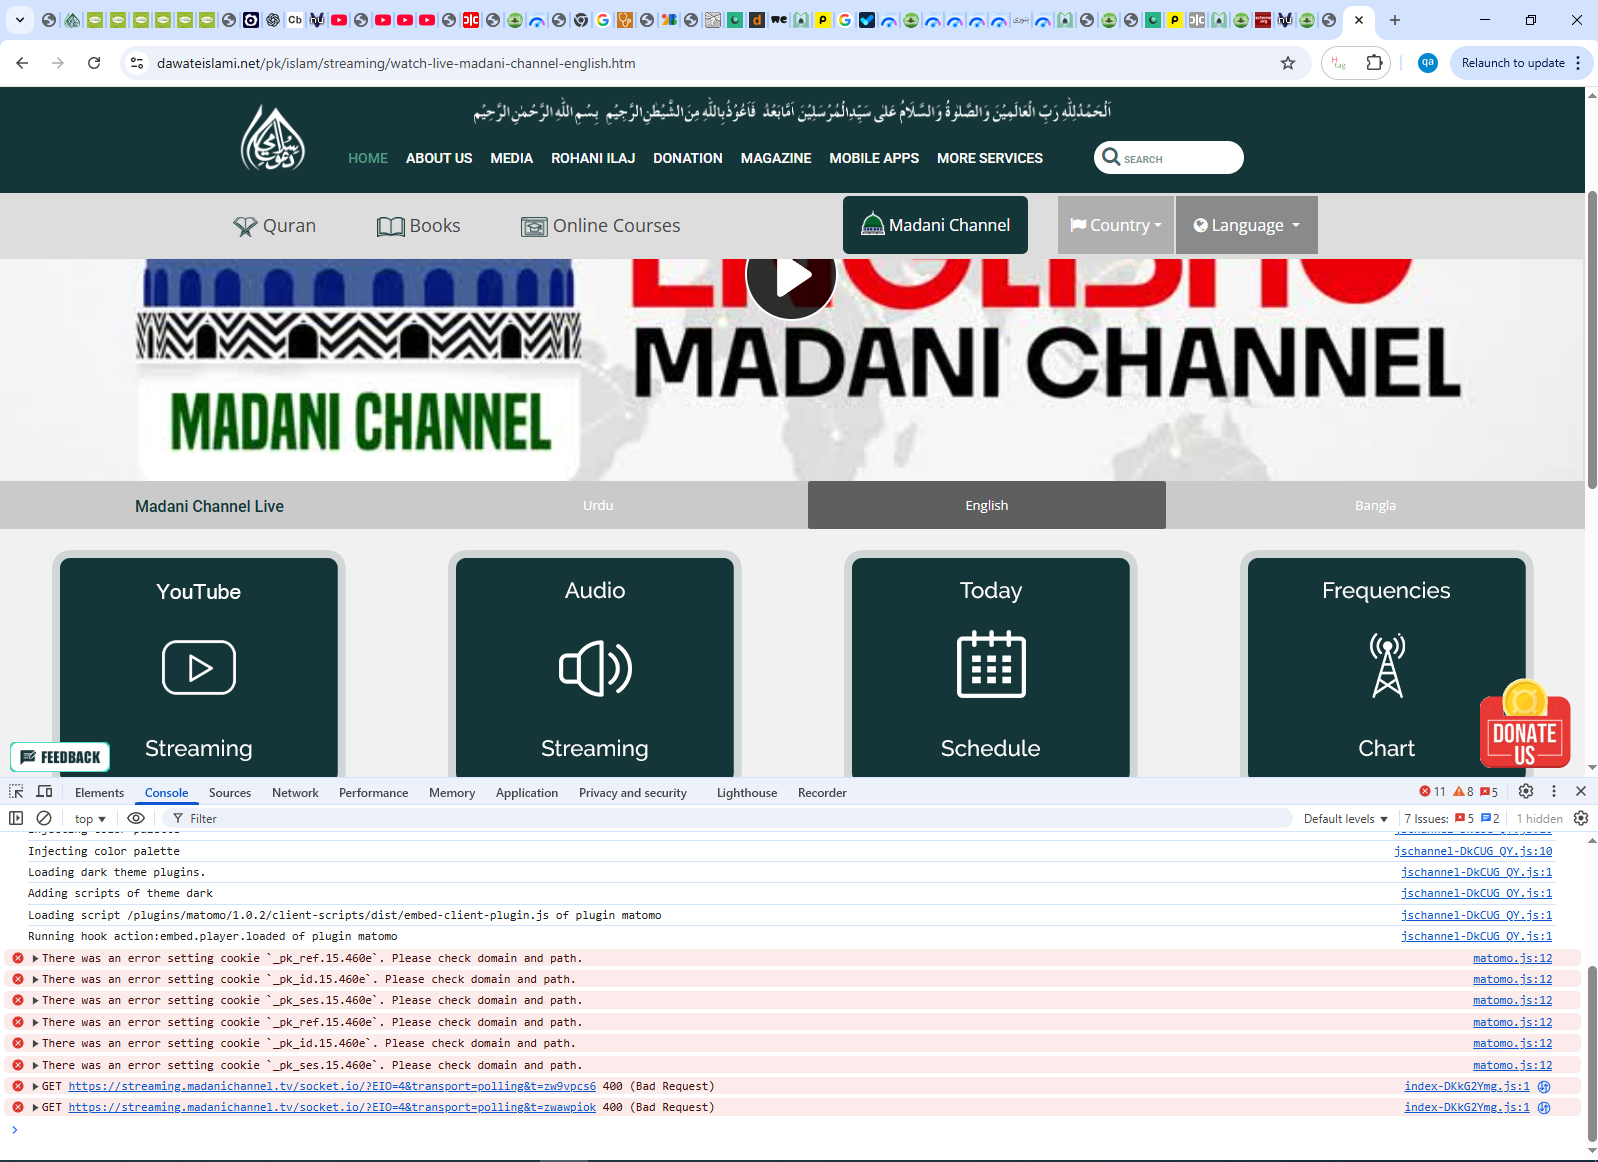Open the Language dropdown
Viewport: 1598px width, 1162px height.
click(x=1246, y=225)
